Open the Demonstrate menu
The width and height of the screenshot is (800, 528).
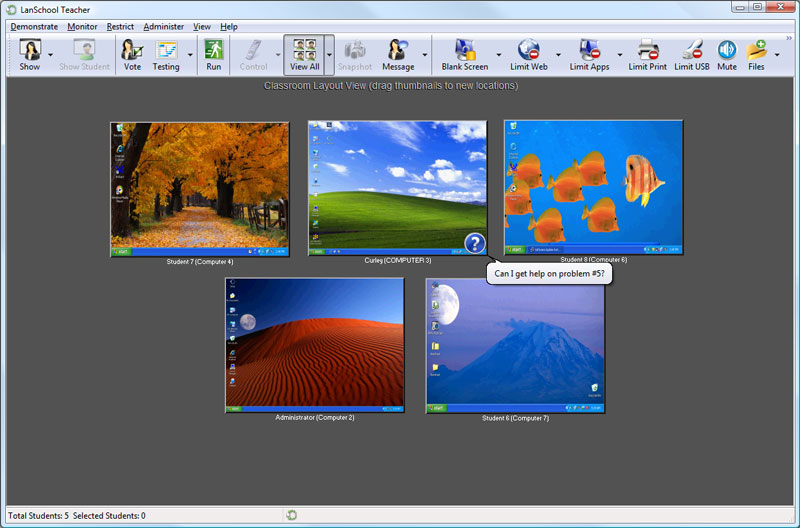tap(34, 27)
